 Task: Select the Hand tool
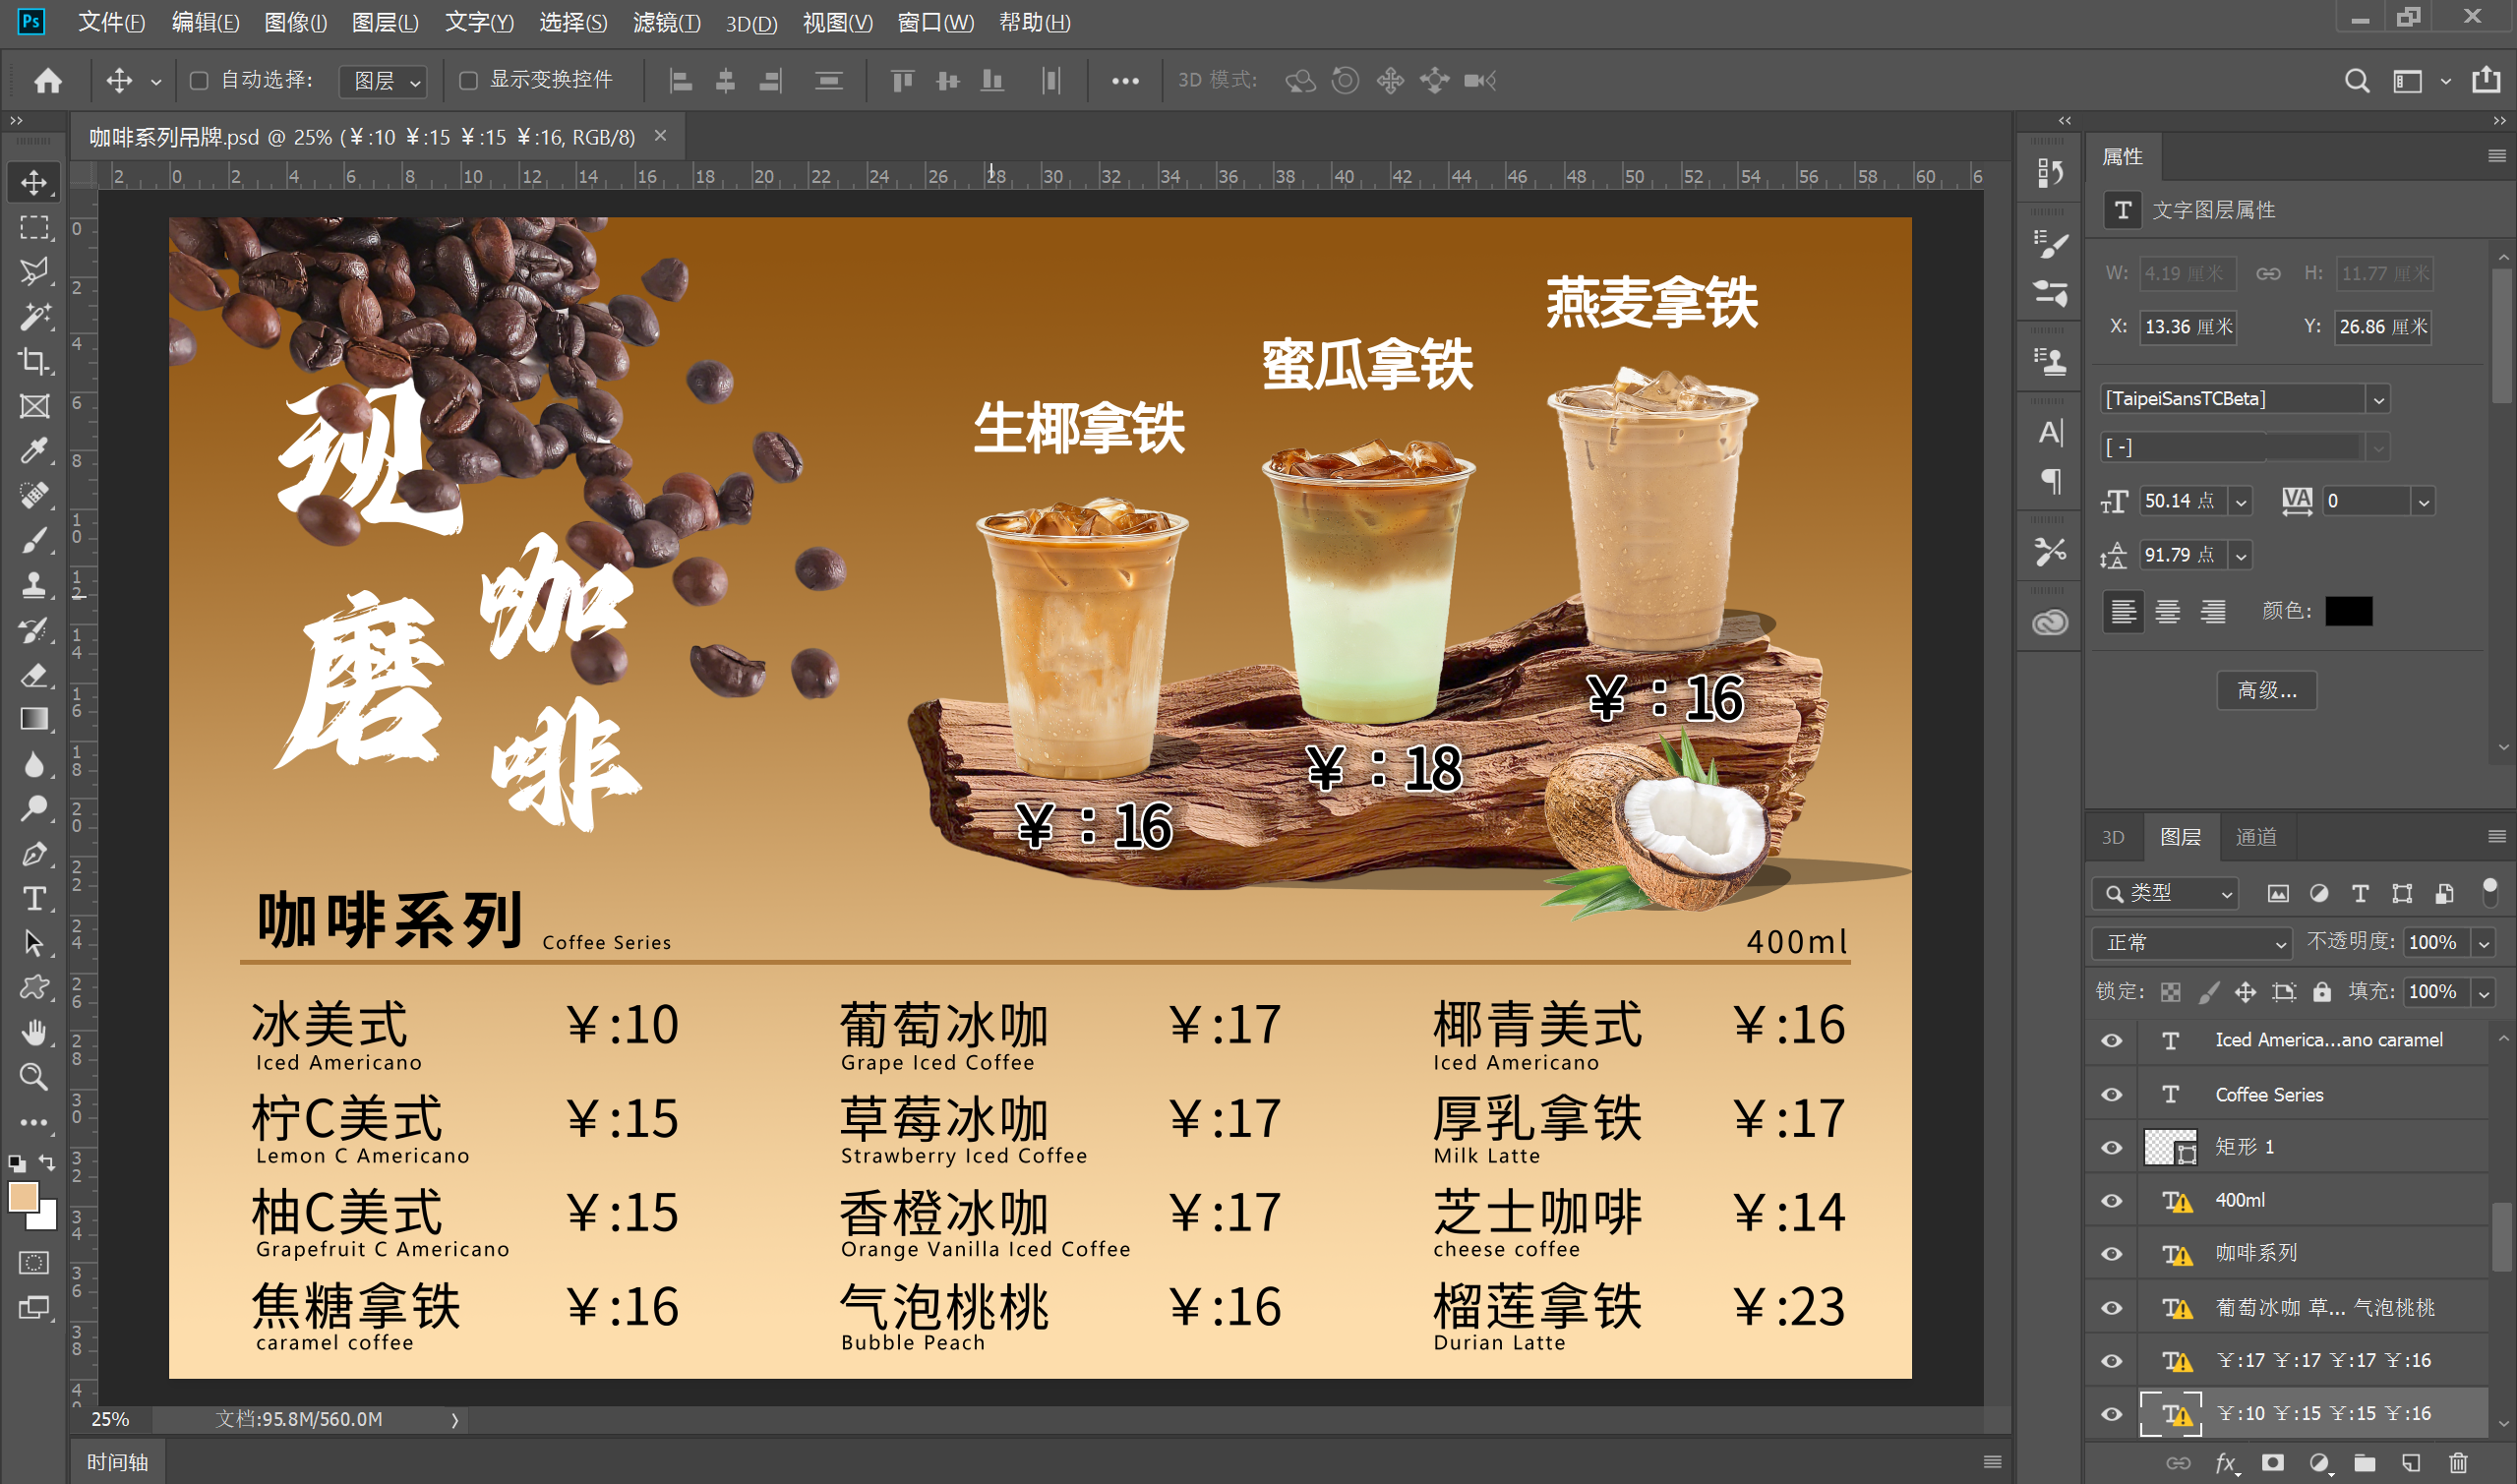[34, 1032]
